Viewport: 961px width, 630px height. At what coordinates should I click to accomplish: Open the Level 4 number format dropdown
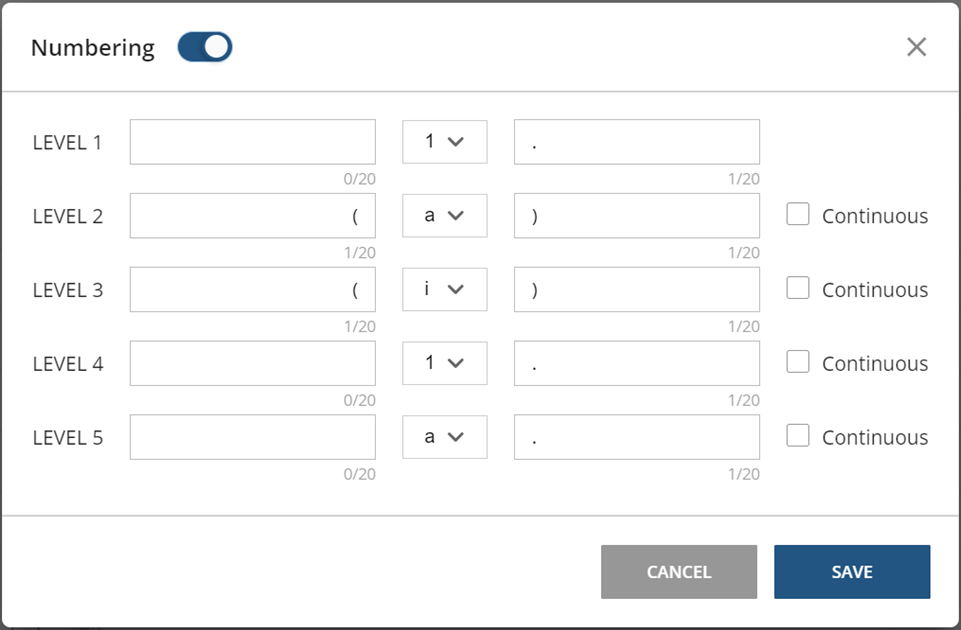(444, 363)
